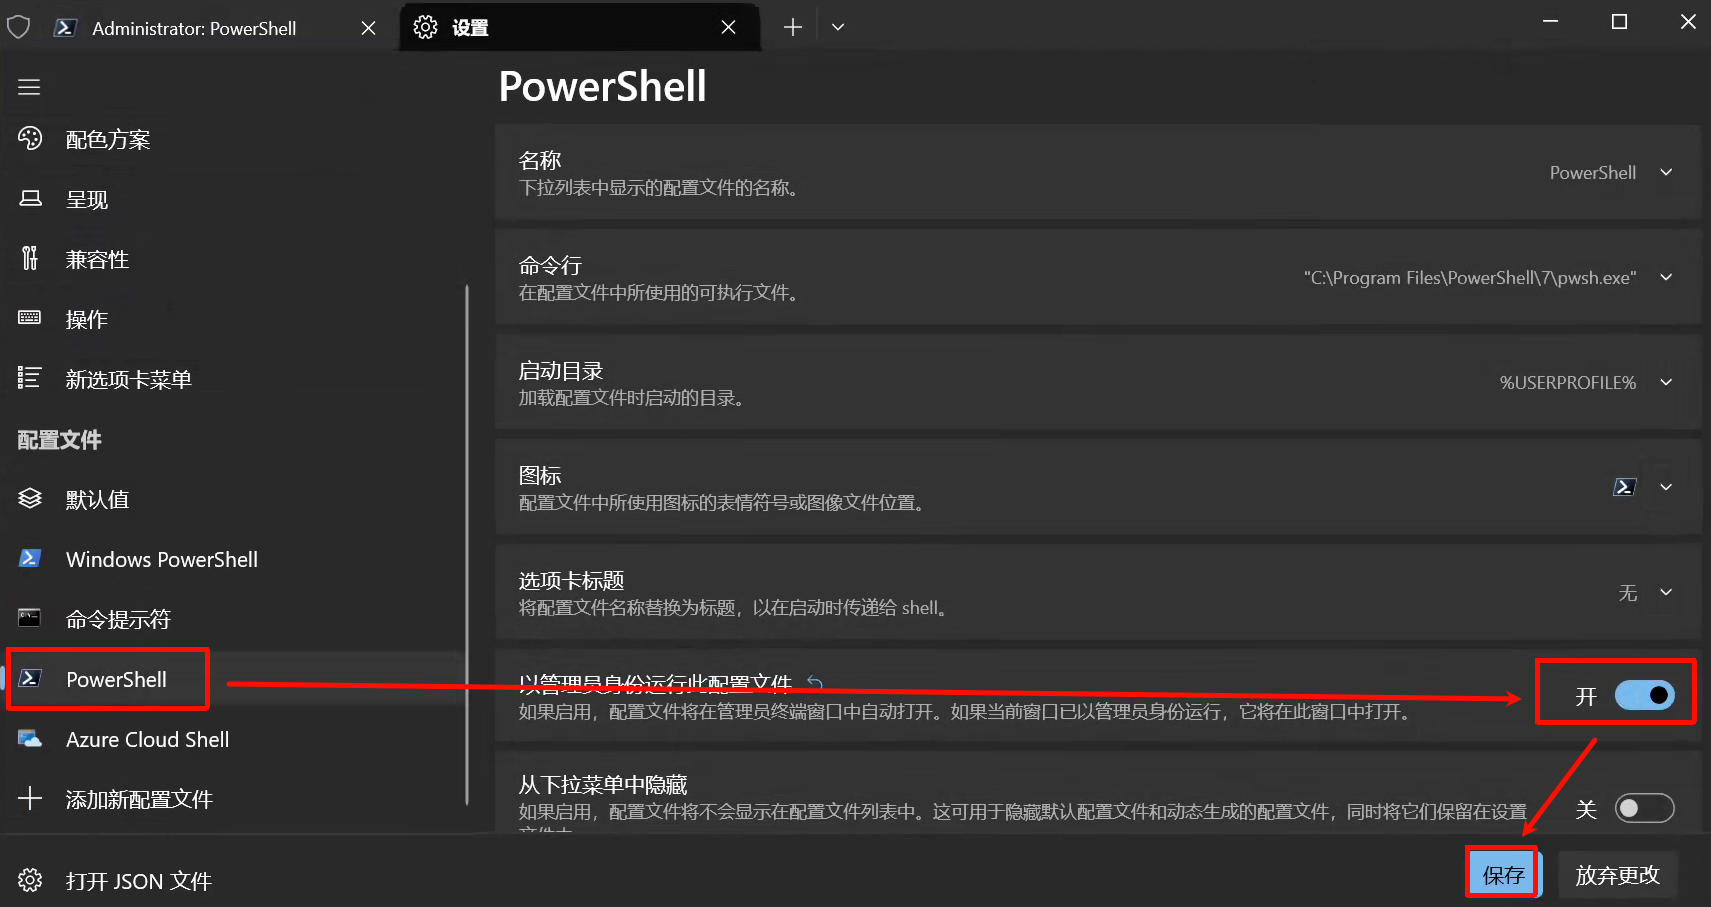Select the 默认值 defaults profile
The image size is (1711, 907).
tap(97, 499)
